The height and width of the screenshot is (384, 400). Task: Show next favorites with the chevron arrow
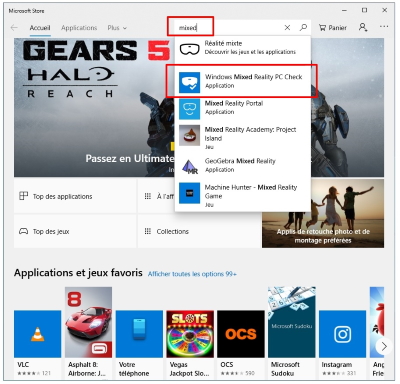pos(384,346)
